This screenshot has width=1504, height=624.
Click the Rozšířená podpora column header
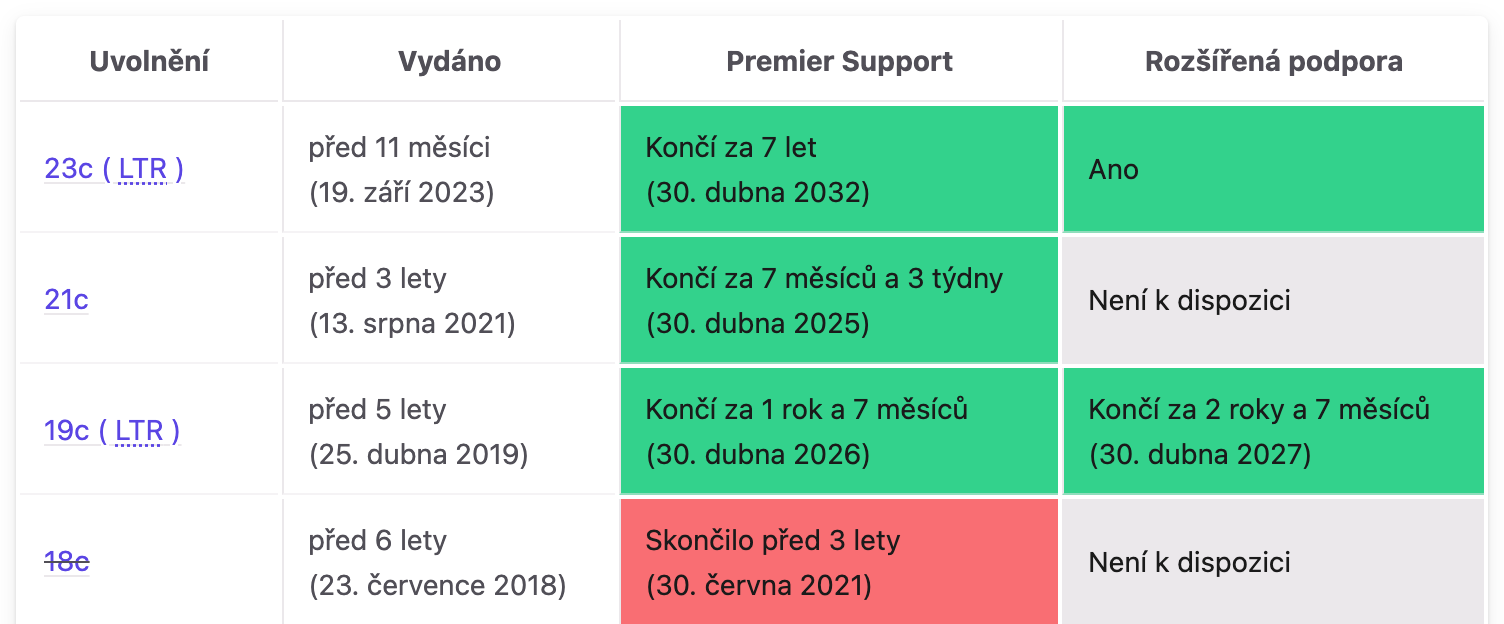click(x=1273, y=62)
